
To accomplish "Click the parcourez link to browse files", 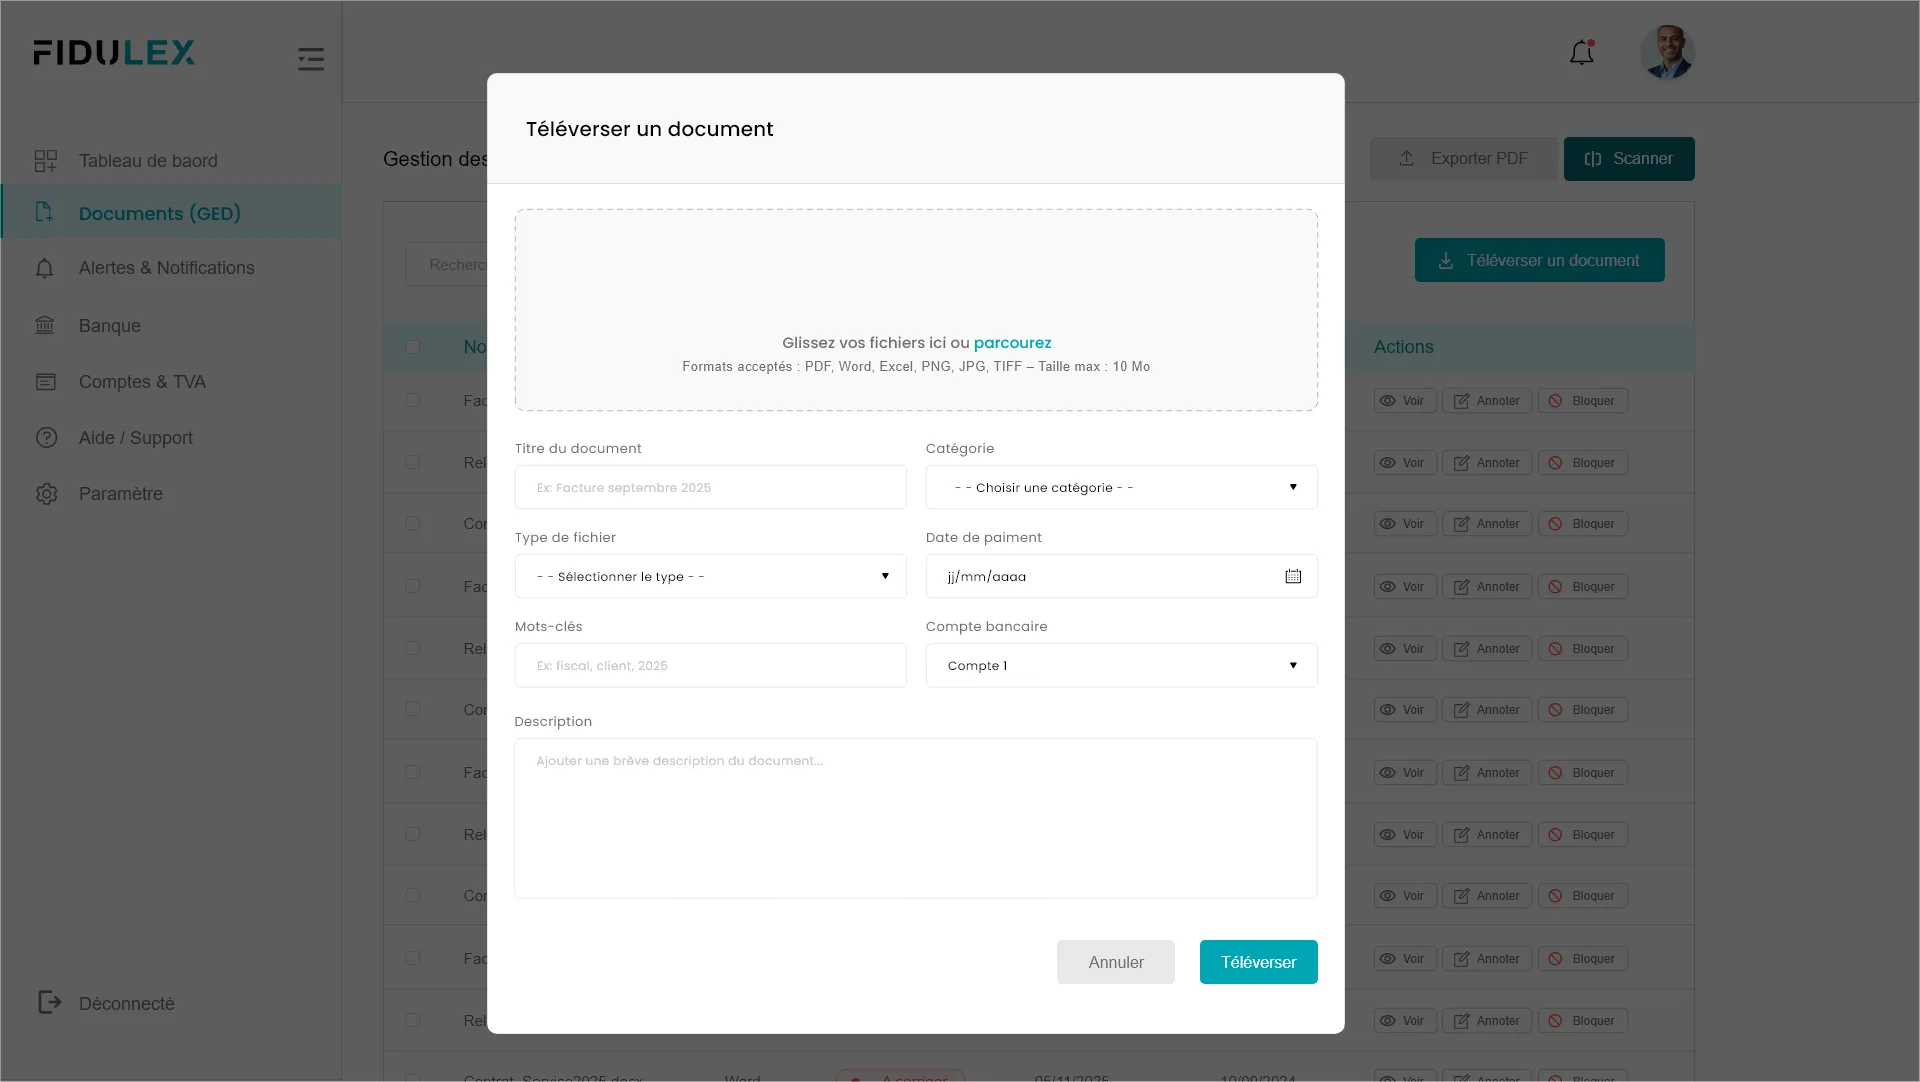I will (x=1012, y=343).
